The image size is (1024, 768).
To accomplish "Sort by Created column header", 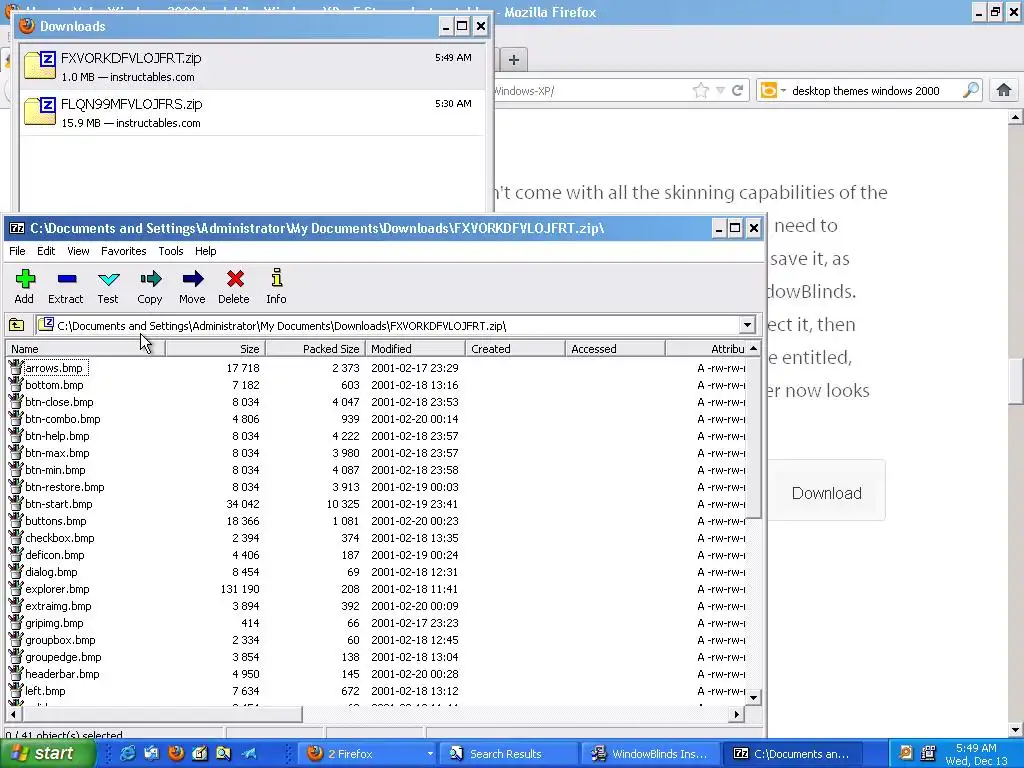I will [515, 349].
